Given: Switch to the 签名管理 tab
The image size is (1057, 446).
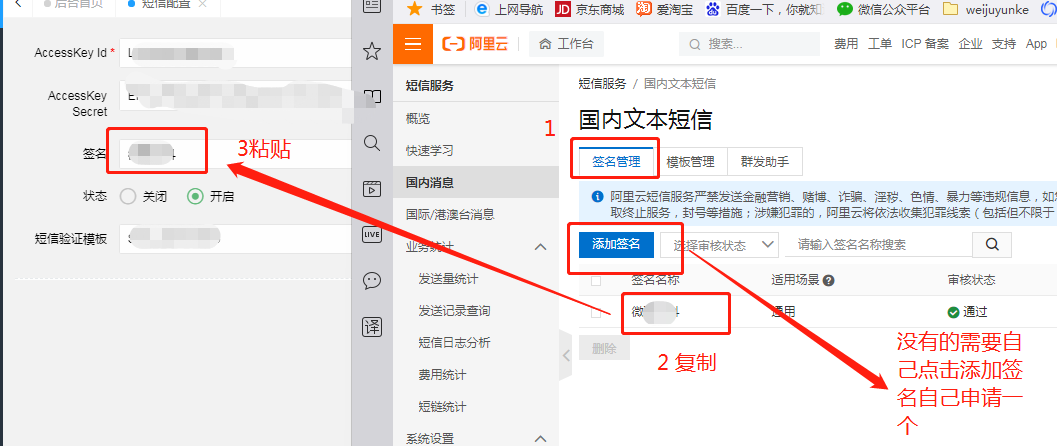Looking at the screenshot, I should tap(616, 162).
